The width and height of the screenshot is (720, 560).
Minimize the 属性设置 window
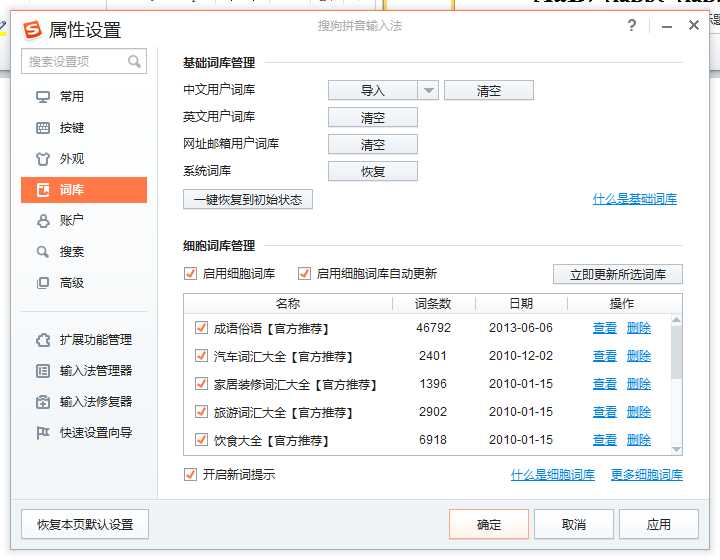(x=667, y=26)
